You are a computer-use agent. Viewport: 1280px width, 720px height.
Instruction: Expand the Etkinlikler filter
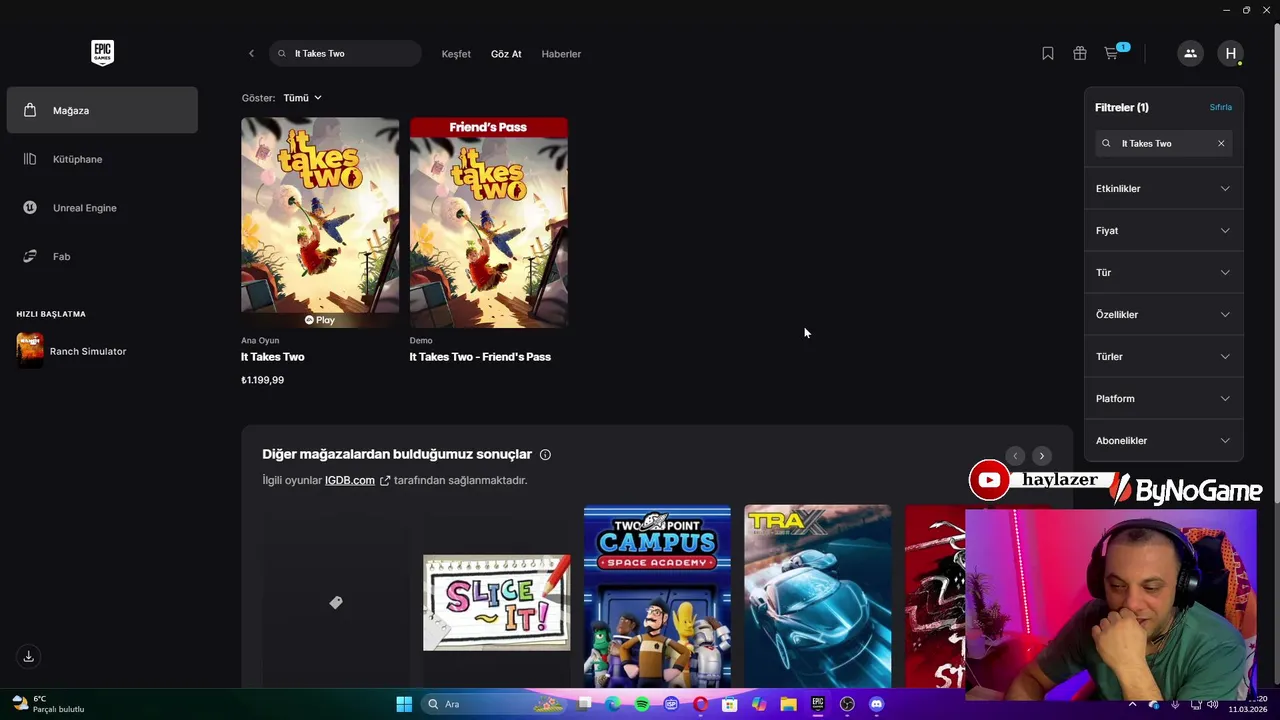tap(1164, 188)
